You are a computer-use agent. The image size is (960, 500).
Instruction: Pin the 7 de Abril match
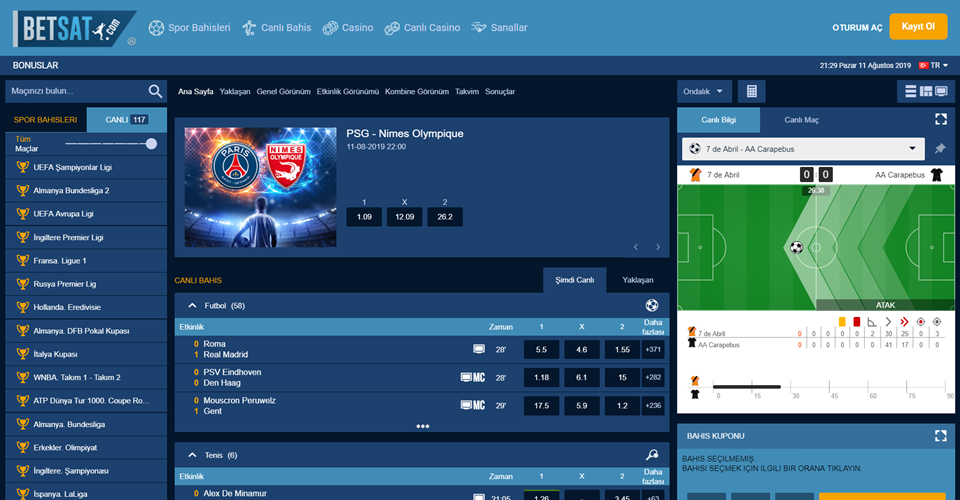coord(940,149)
